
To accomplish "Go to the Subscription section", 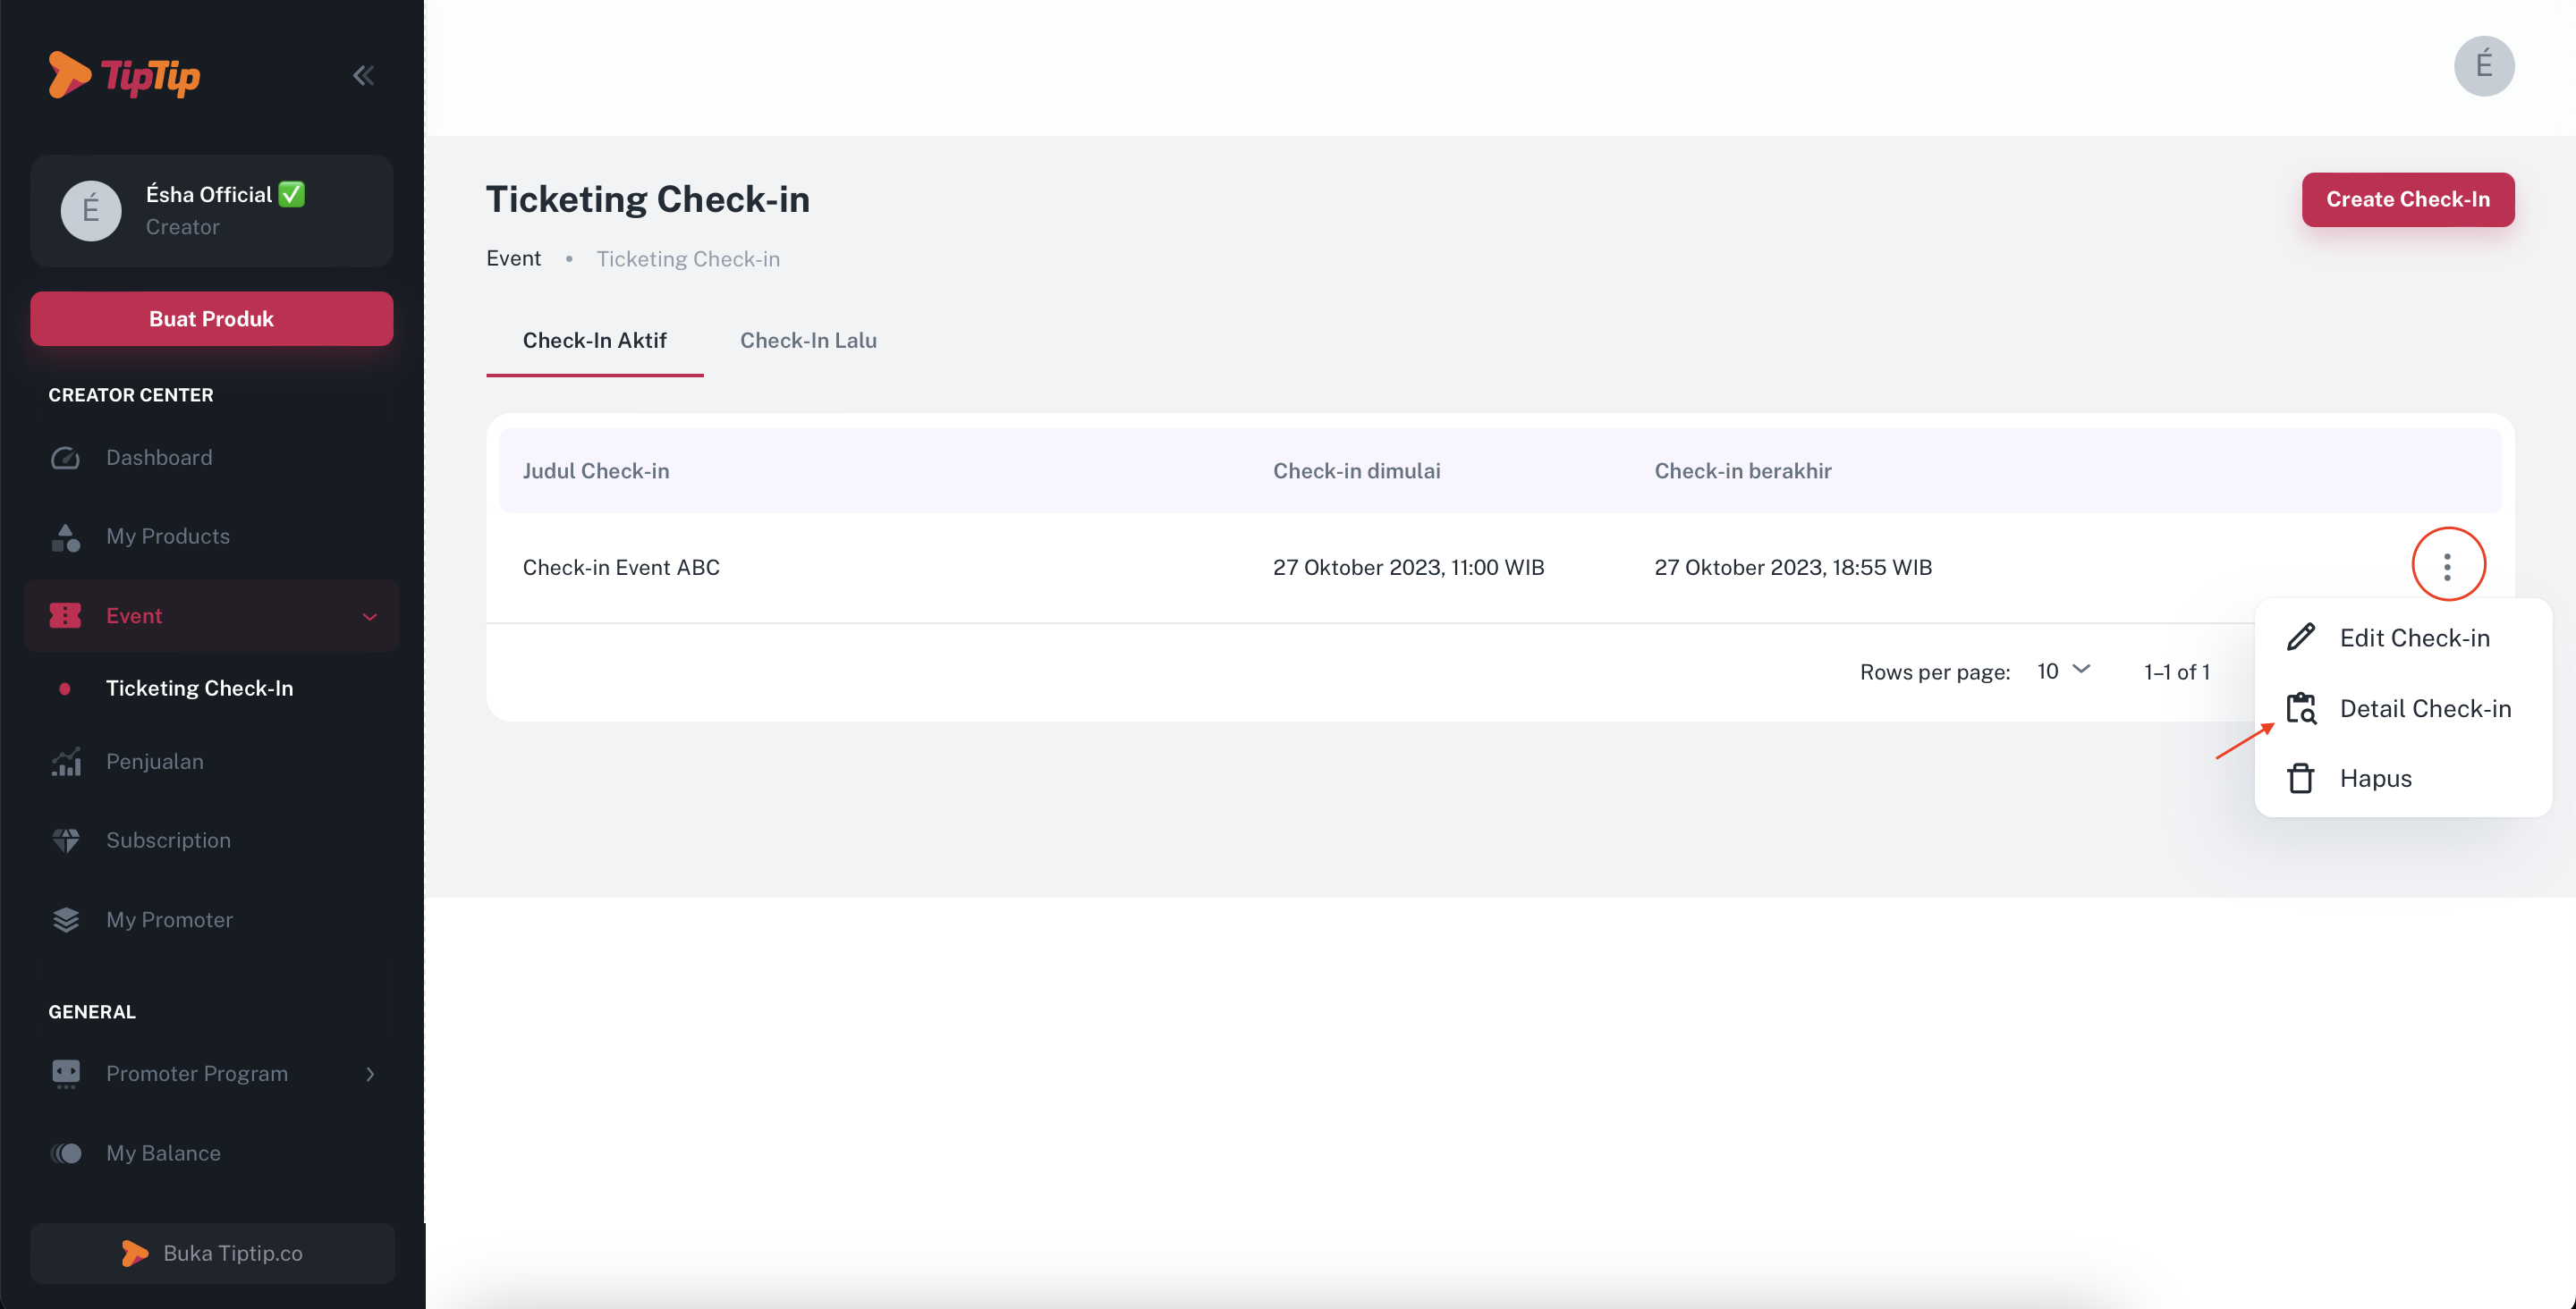I will click(x=168, y=840).
